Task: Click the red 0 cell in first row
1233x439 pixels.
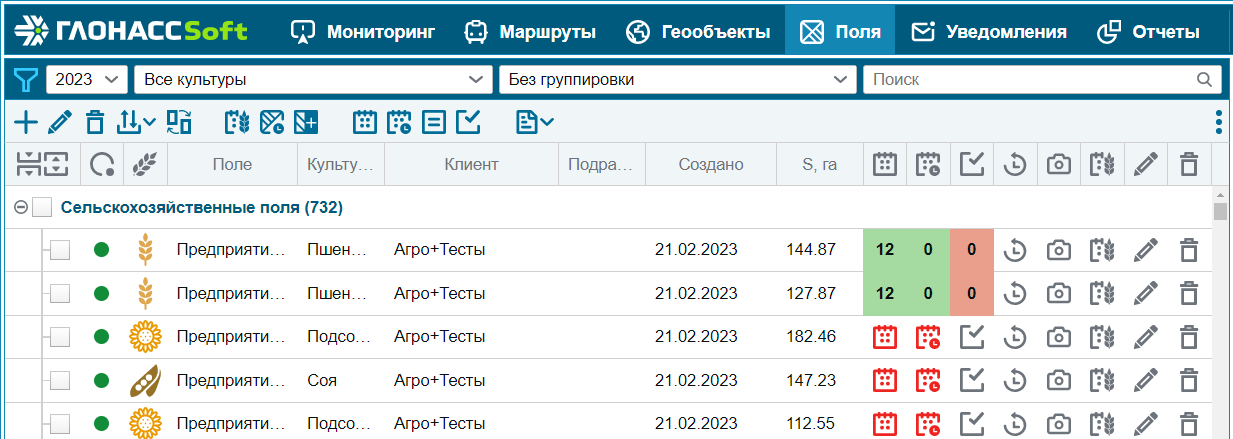Action: point(972,250)
